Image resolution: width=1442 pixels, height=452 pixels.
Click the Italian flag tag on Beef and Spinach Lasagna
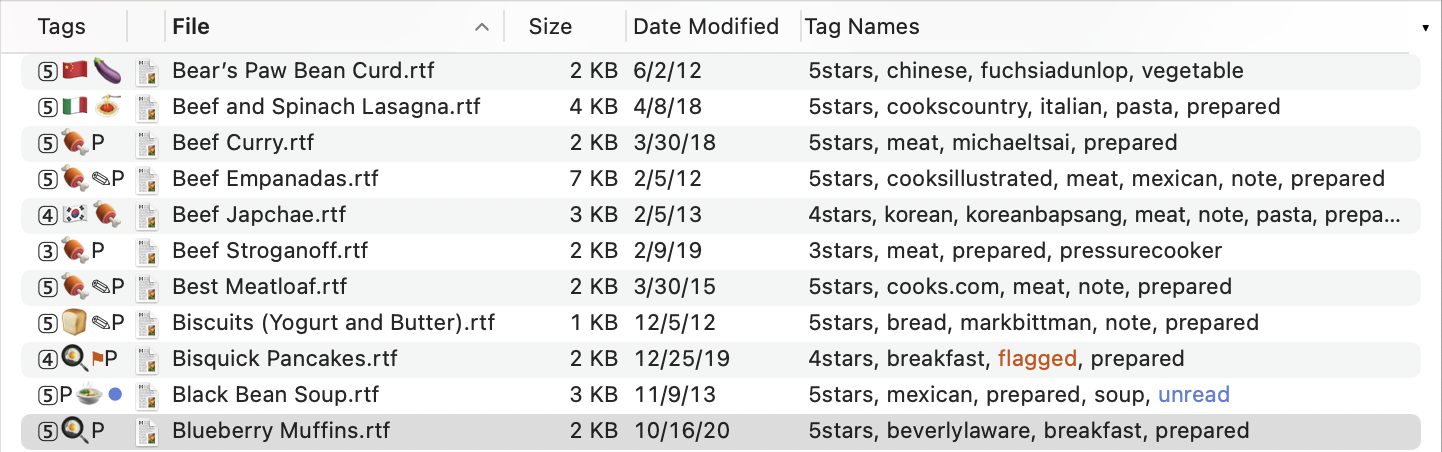(x=75, y=107)
